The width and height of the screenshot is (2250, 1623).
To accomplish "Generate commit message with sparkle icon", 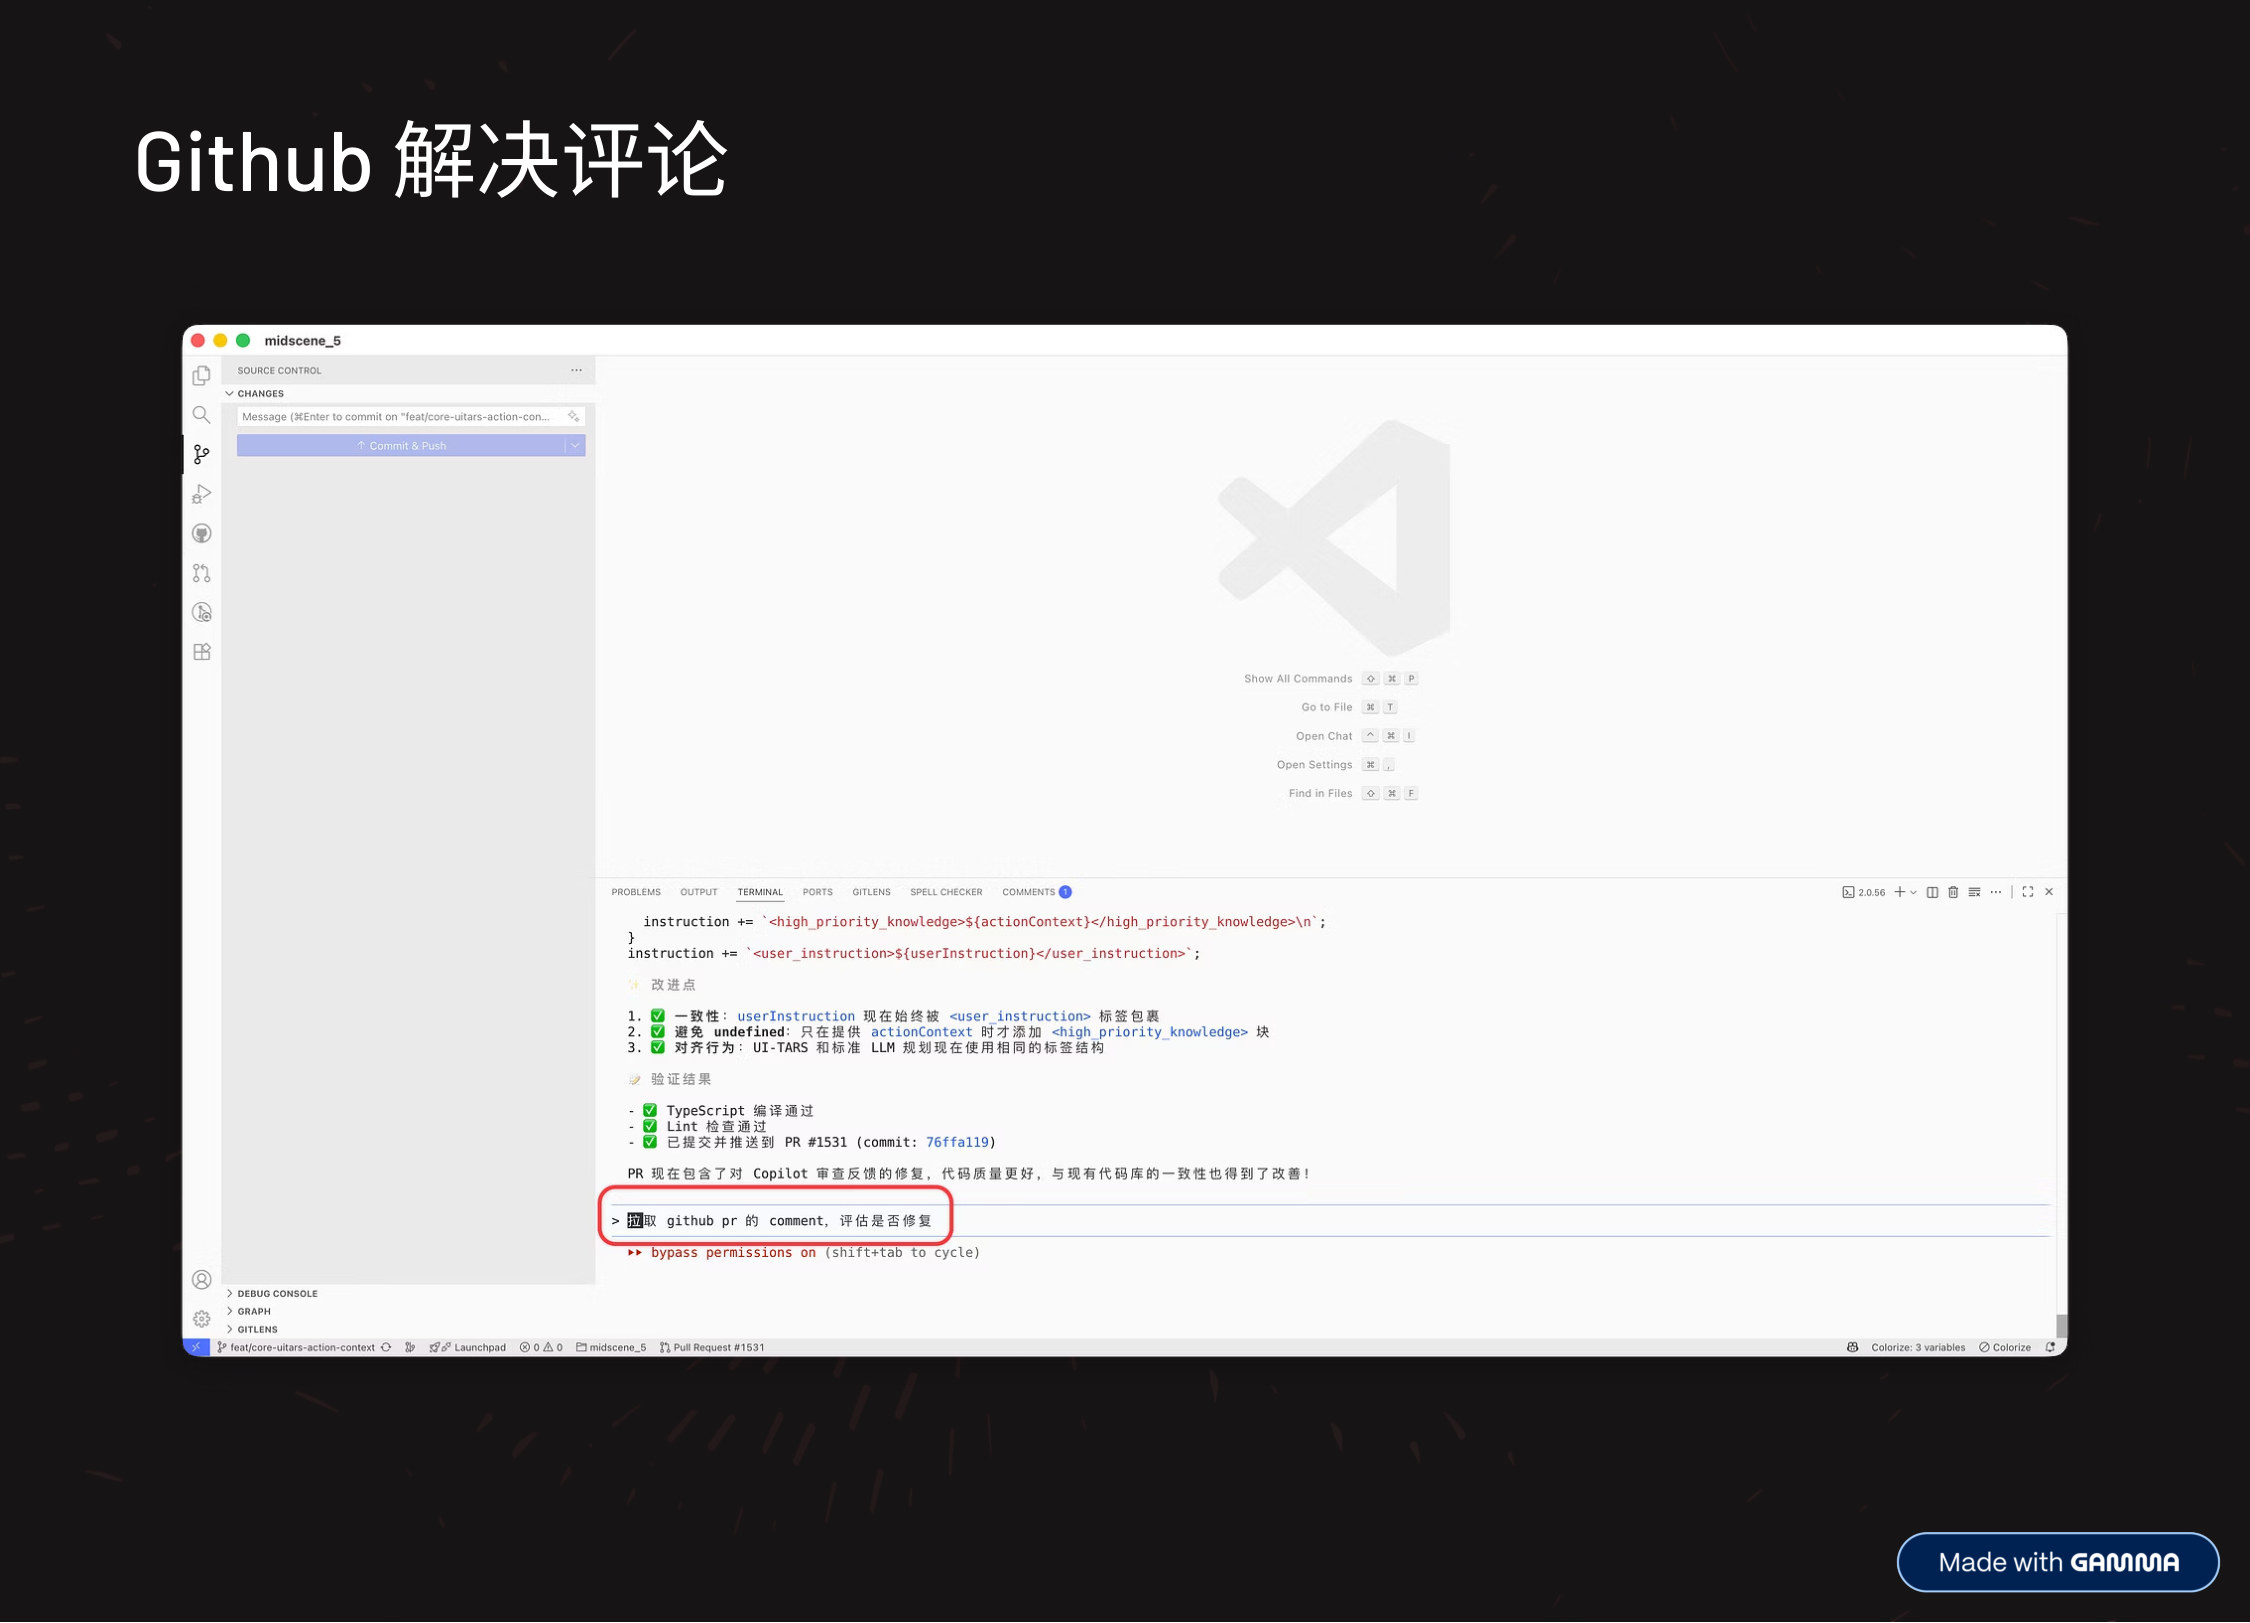I will click(x=574, y=417).
